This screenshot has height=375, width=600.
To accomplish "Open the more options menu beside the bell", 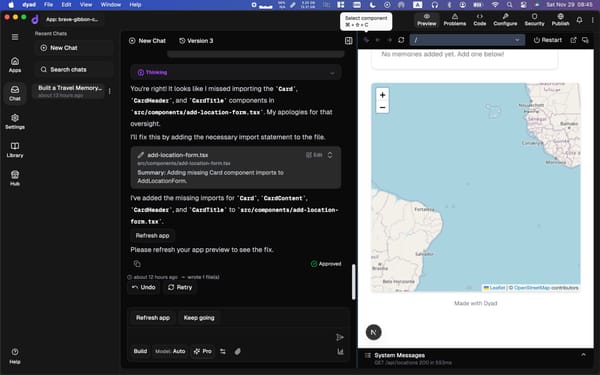I will (593, 20).
